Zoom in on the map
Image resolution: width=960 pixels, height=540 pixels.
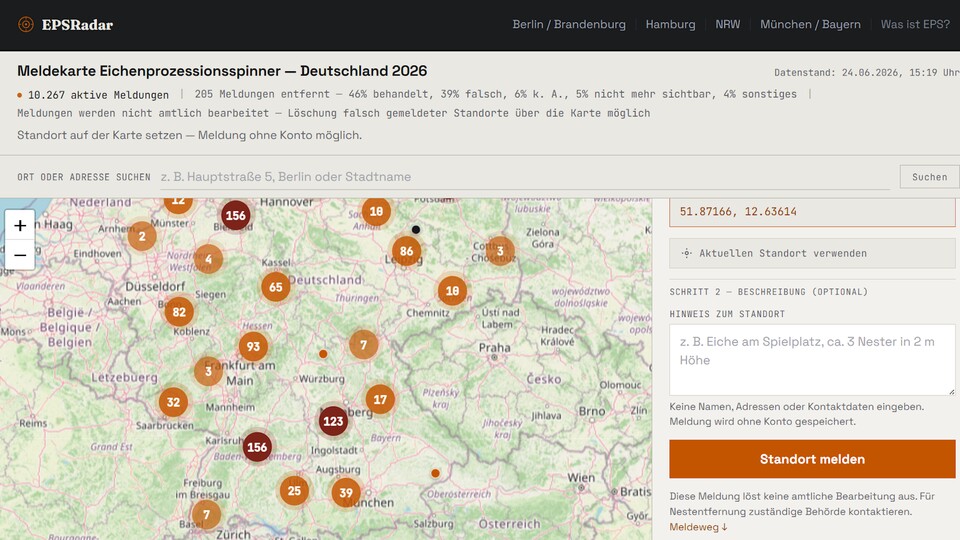click(x=20, y=225)
